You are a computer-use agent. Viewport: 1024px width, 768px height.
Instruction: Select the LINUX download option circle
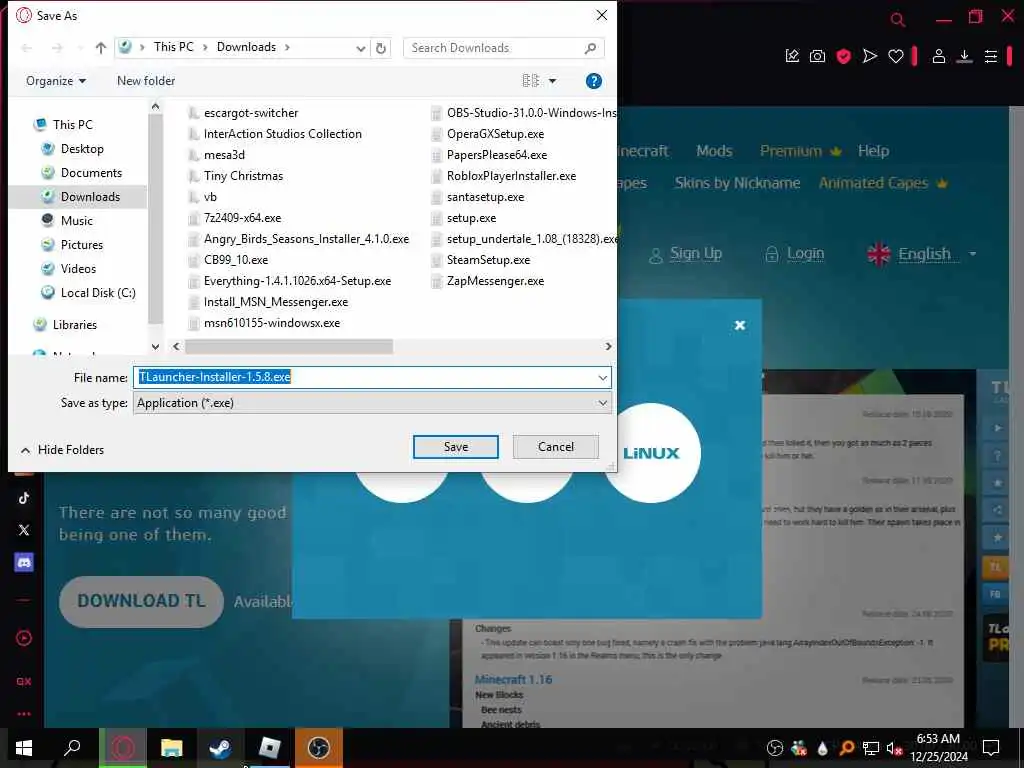click(x=651, y=453)
